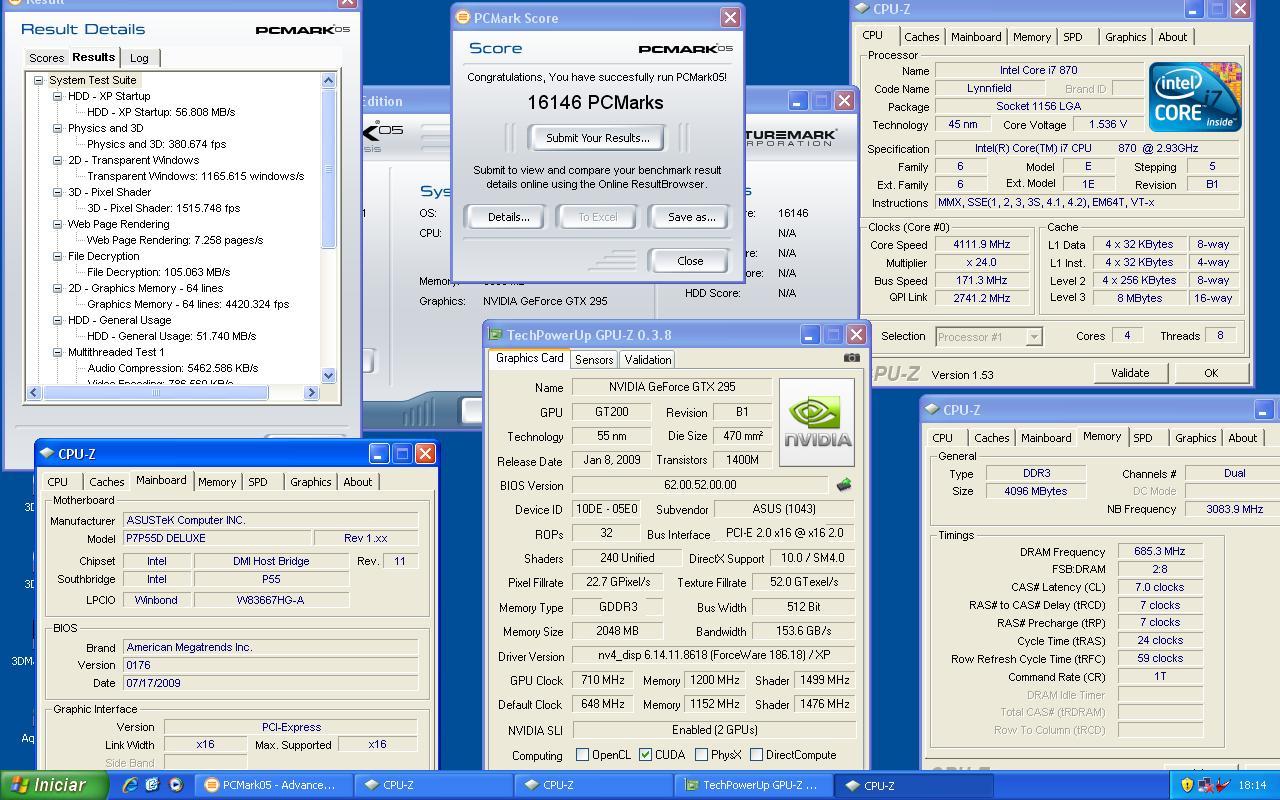Enable the OpenCL checkbox in GPU-Z
This screenshot has height=800, width=1280.
coord(582,755)
